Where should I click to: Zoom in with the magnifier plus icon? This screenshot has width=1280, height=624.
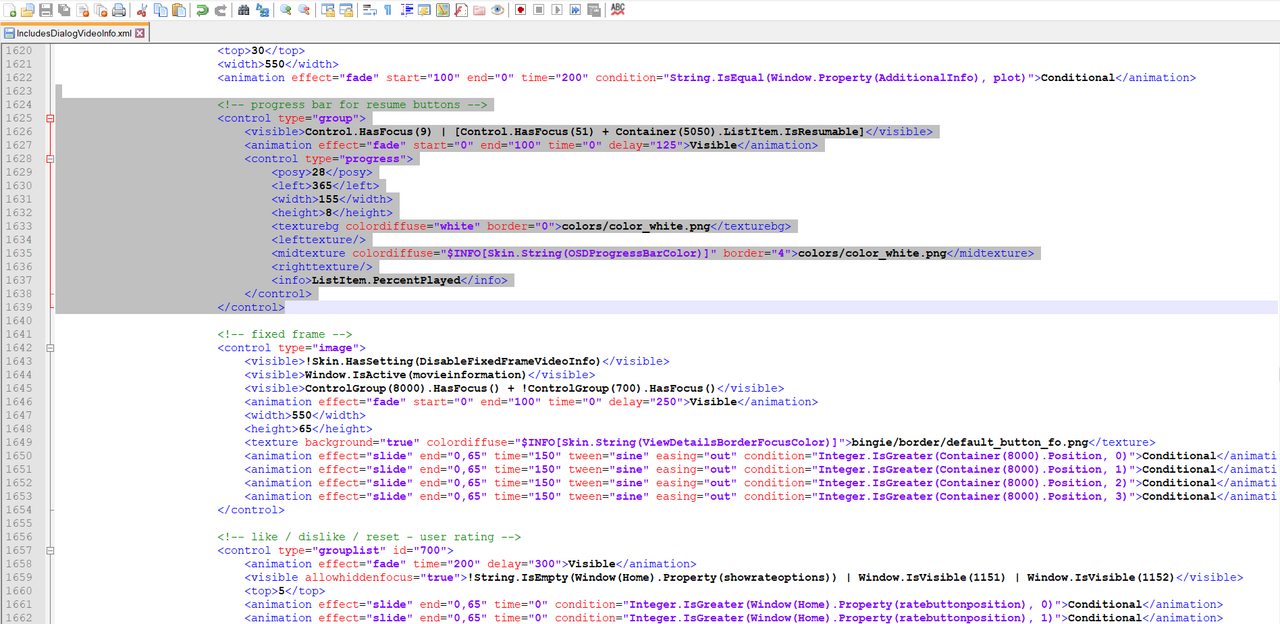point(285,10)
